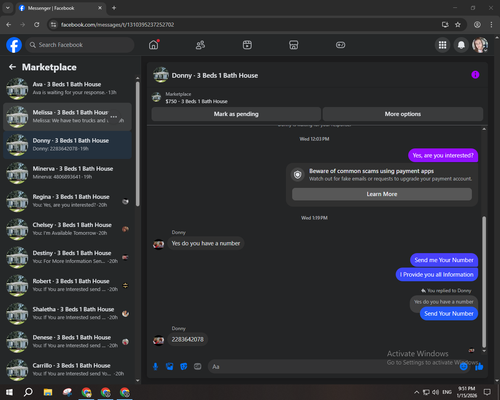
Task: Open emoji picker in message box
Action: tap(463, 367)
